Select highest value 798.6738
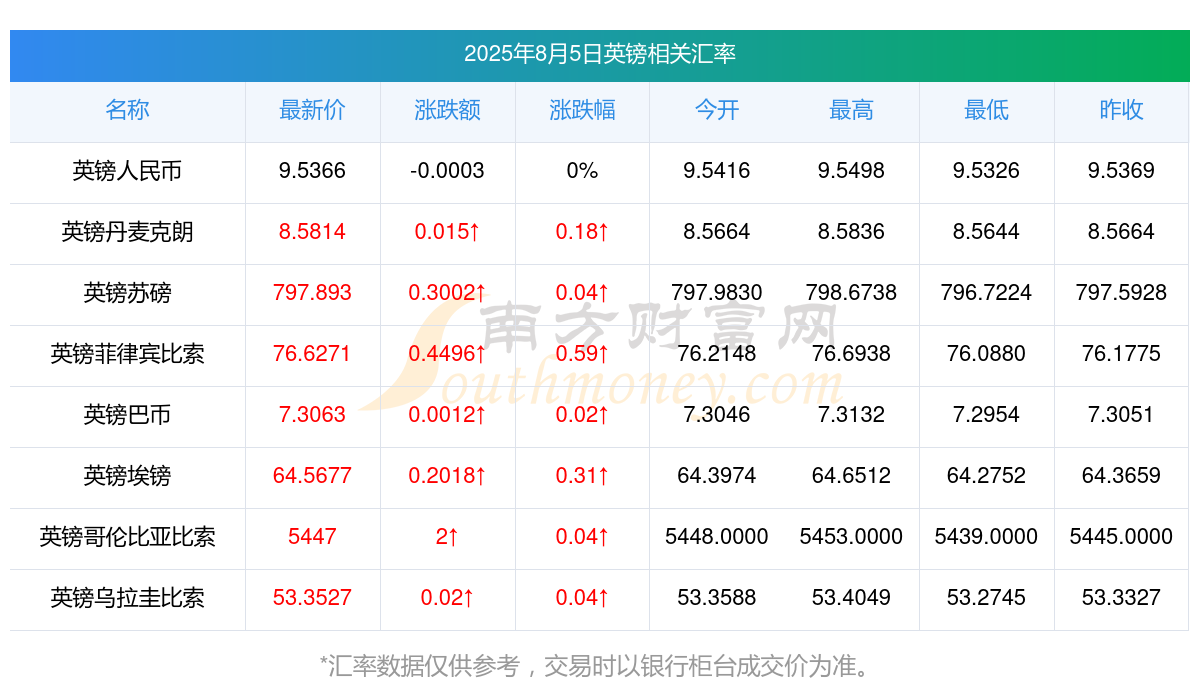The image size is (1200, 698). [x=851, y=293]
